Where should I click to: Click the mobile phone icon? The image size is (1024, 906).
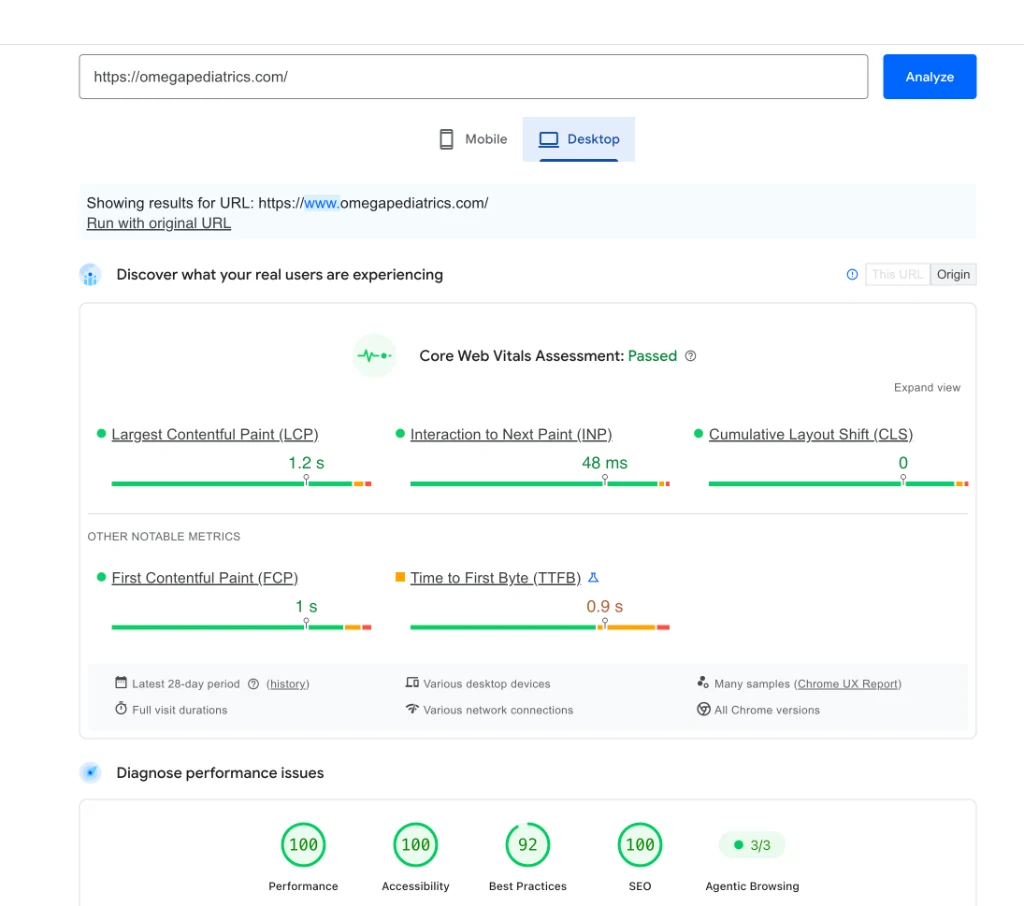[446, 139]
